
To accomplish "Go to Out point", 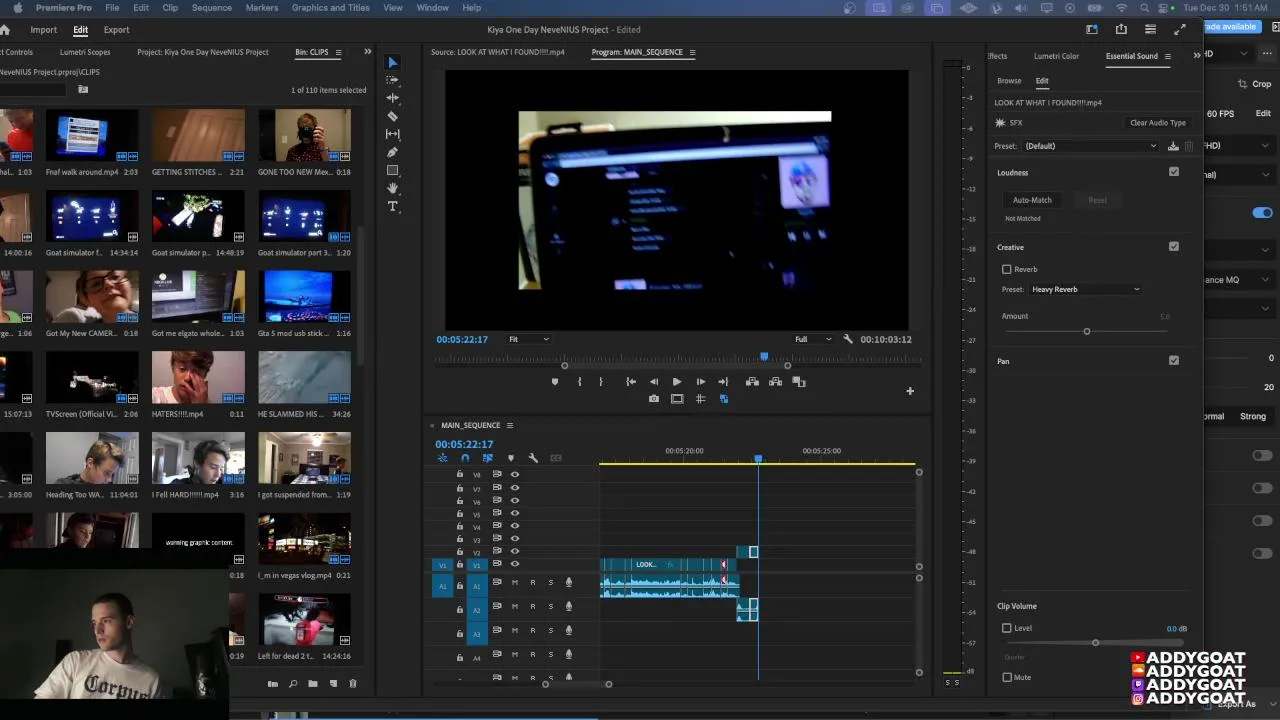I will pos(723,382).
